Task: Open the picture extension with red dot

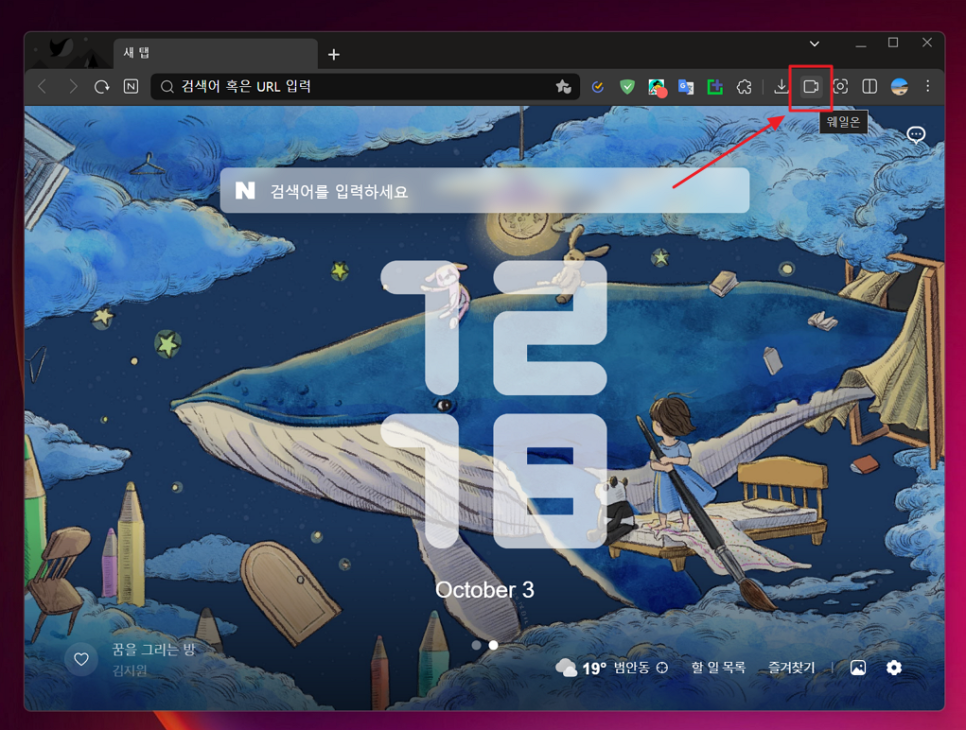Action: click(x=657, y=87)
